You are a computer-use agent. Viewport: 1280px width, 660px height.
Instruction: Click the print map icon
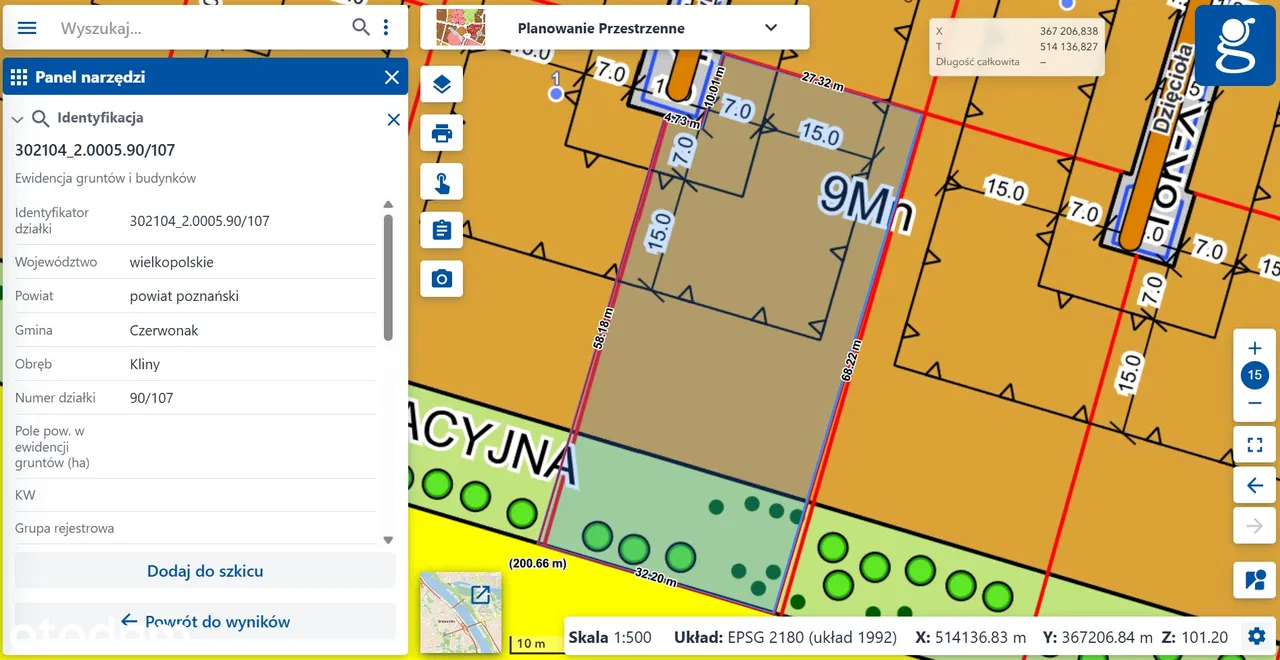pyautogui.click(x=441, y=132)
